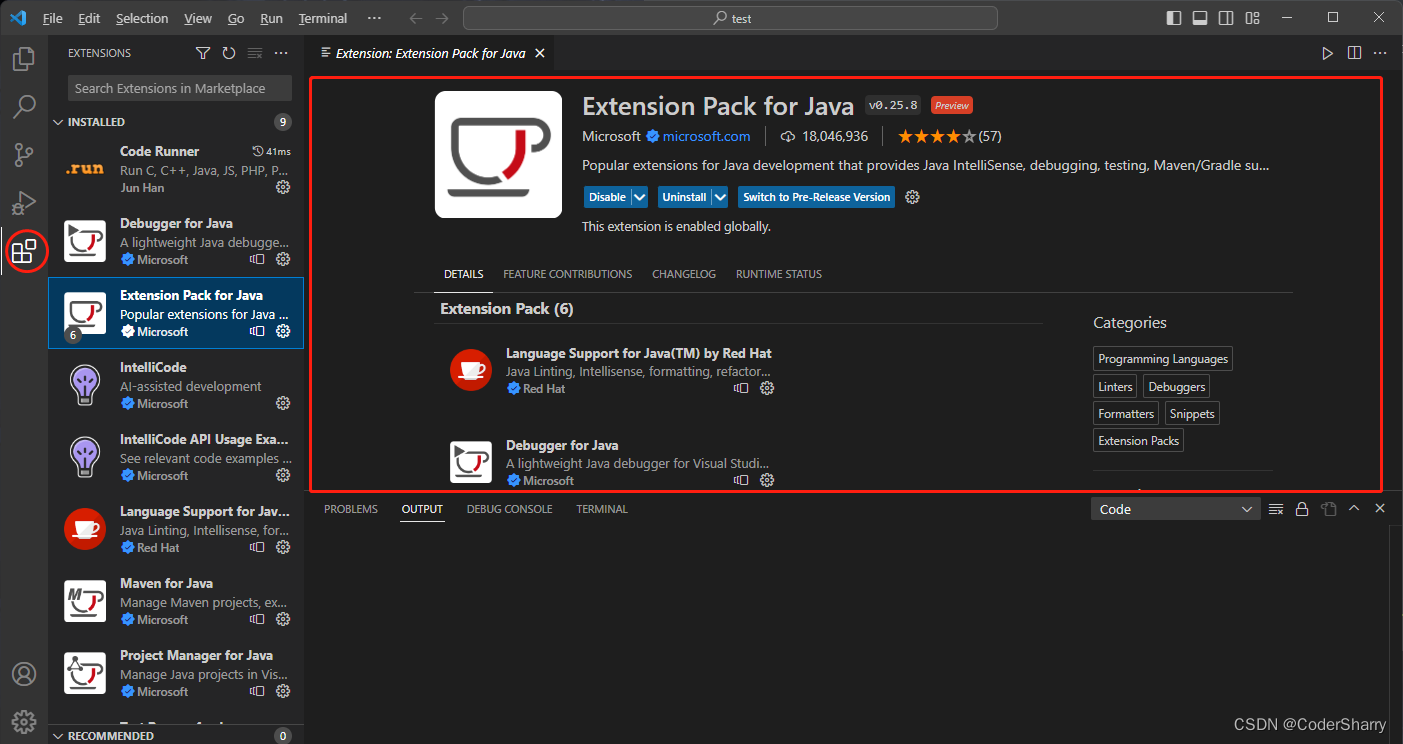This screenshot has width=1403, height=744.
Task: Switch to DEBUG CONSOLE panel tab
Action: click(x=509, y=509)
